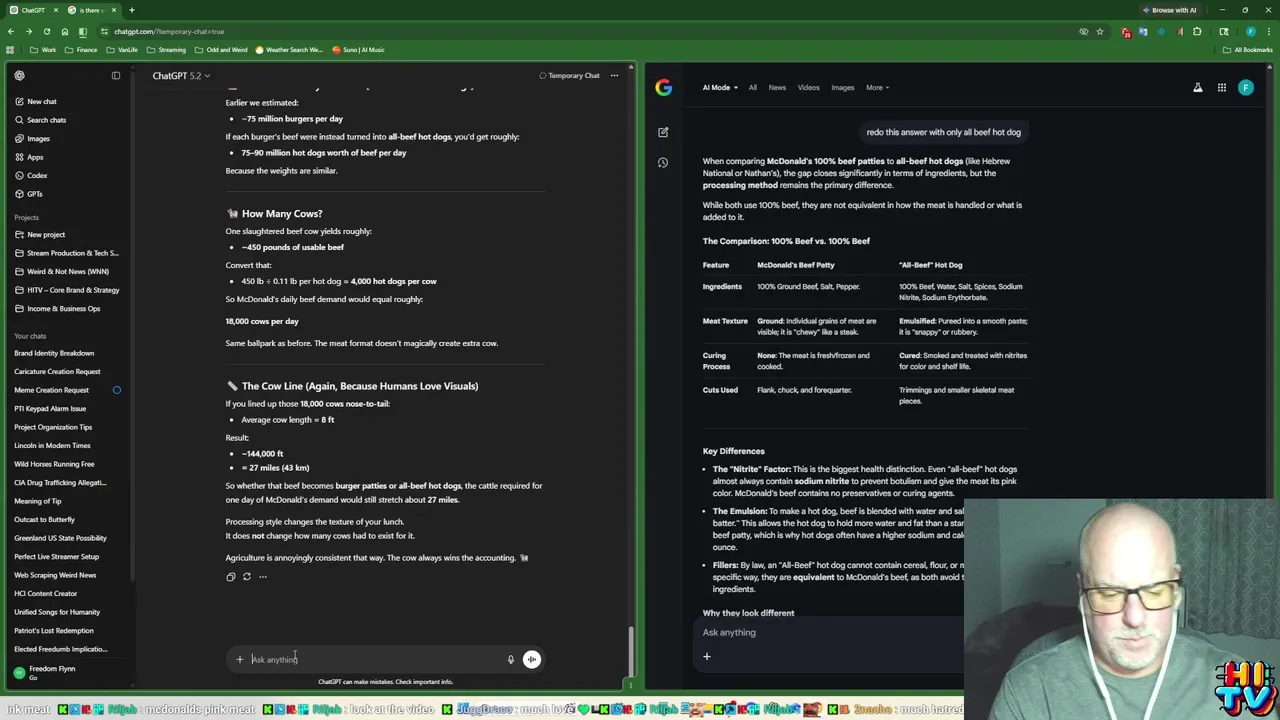The width and height of the screenshot is (1280, 720).
Task: Switch to Images tab
Action: pos(843,87)
